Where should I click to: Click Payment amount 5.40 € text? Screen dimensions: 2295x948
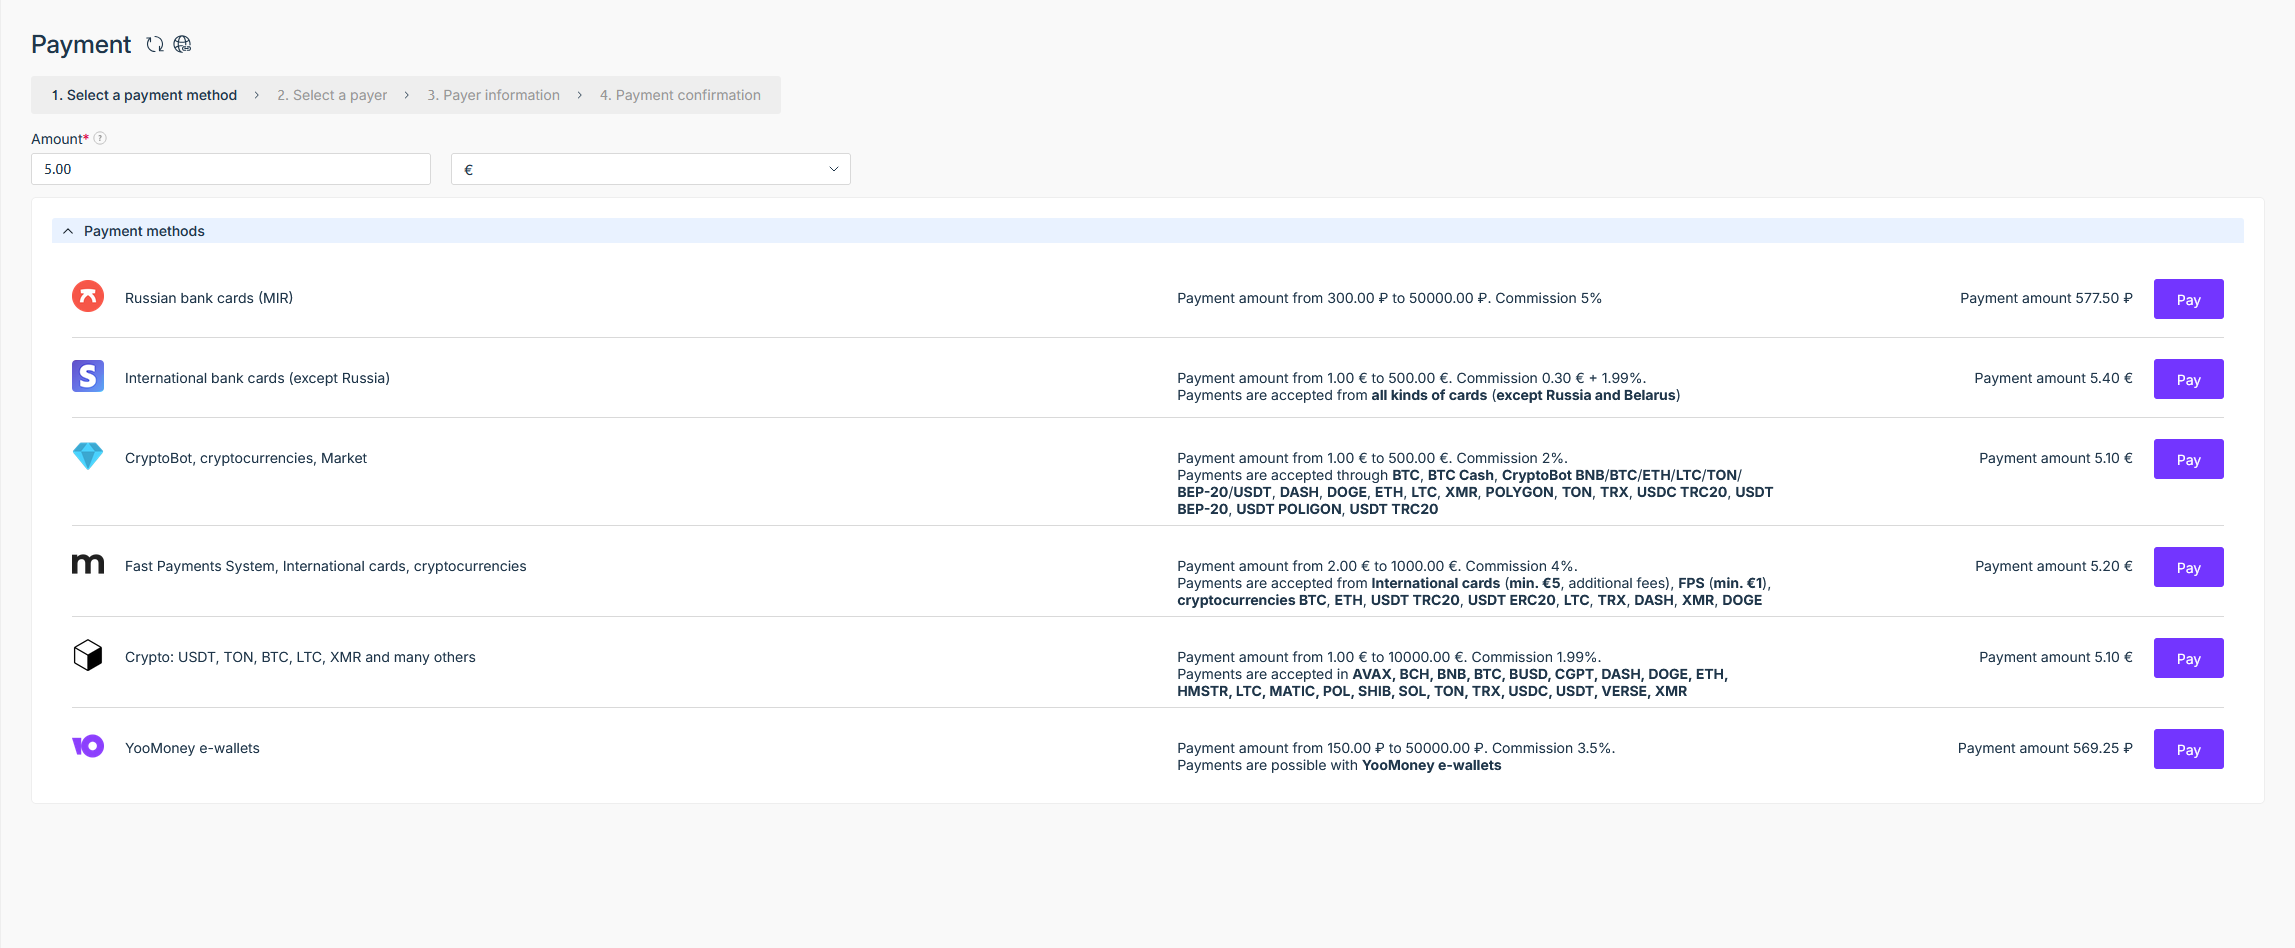point(2053,378)
